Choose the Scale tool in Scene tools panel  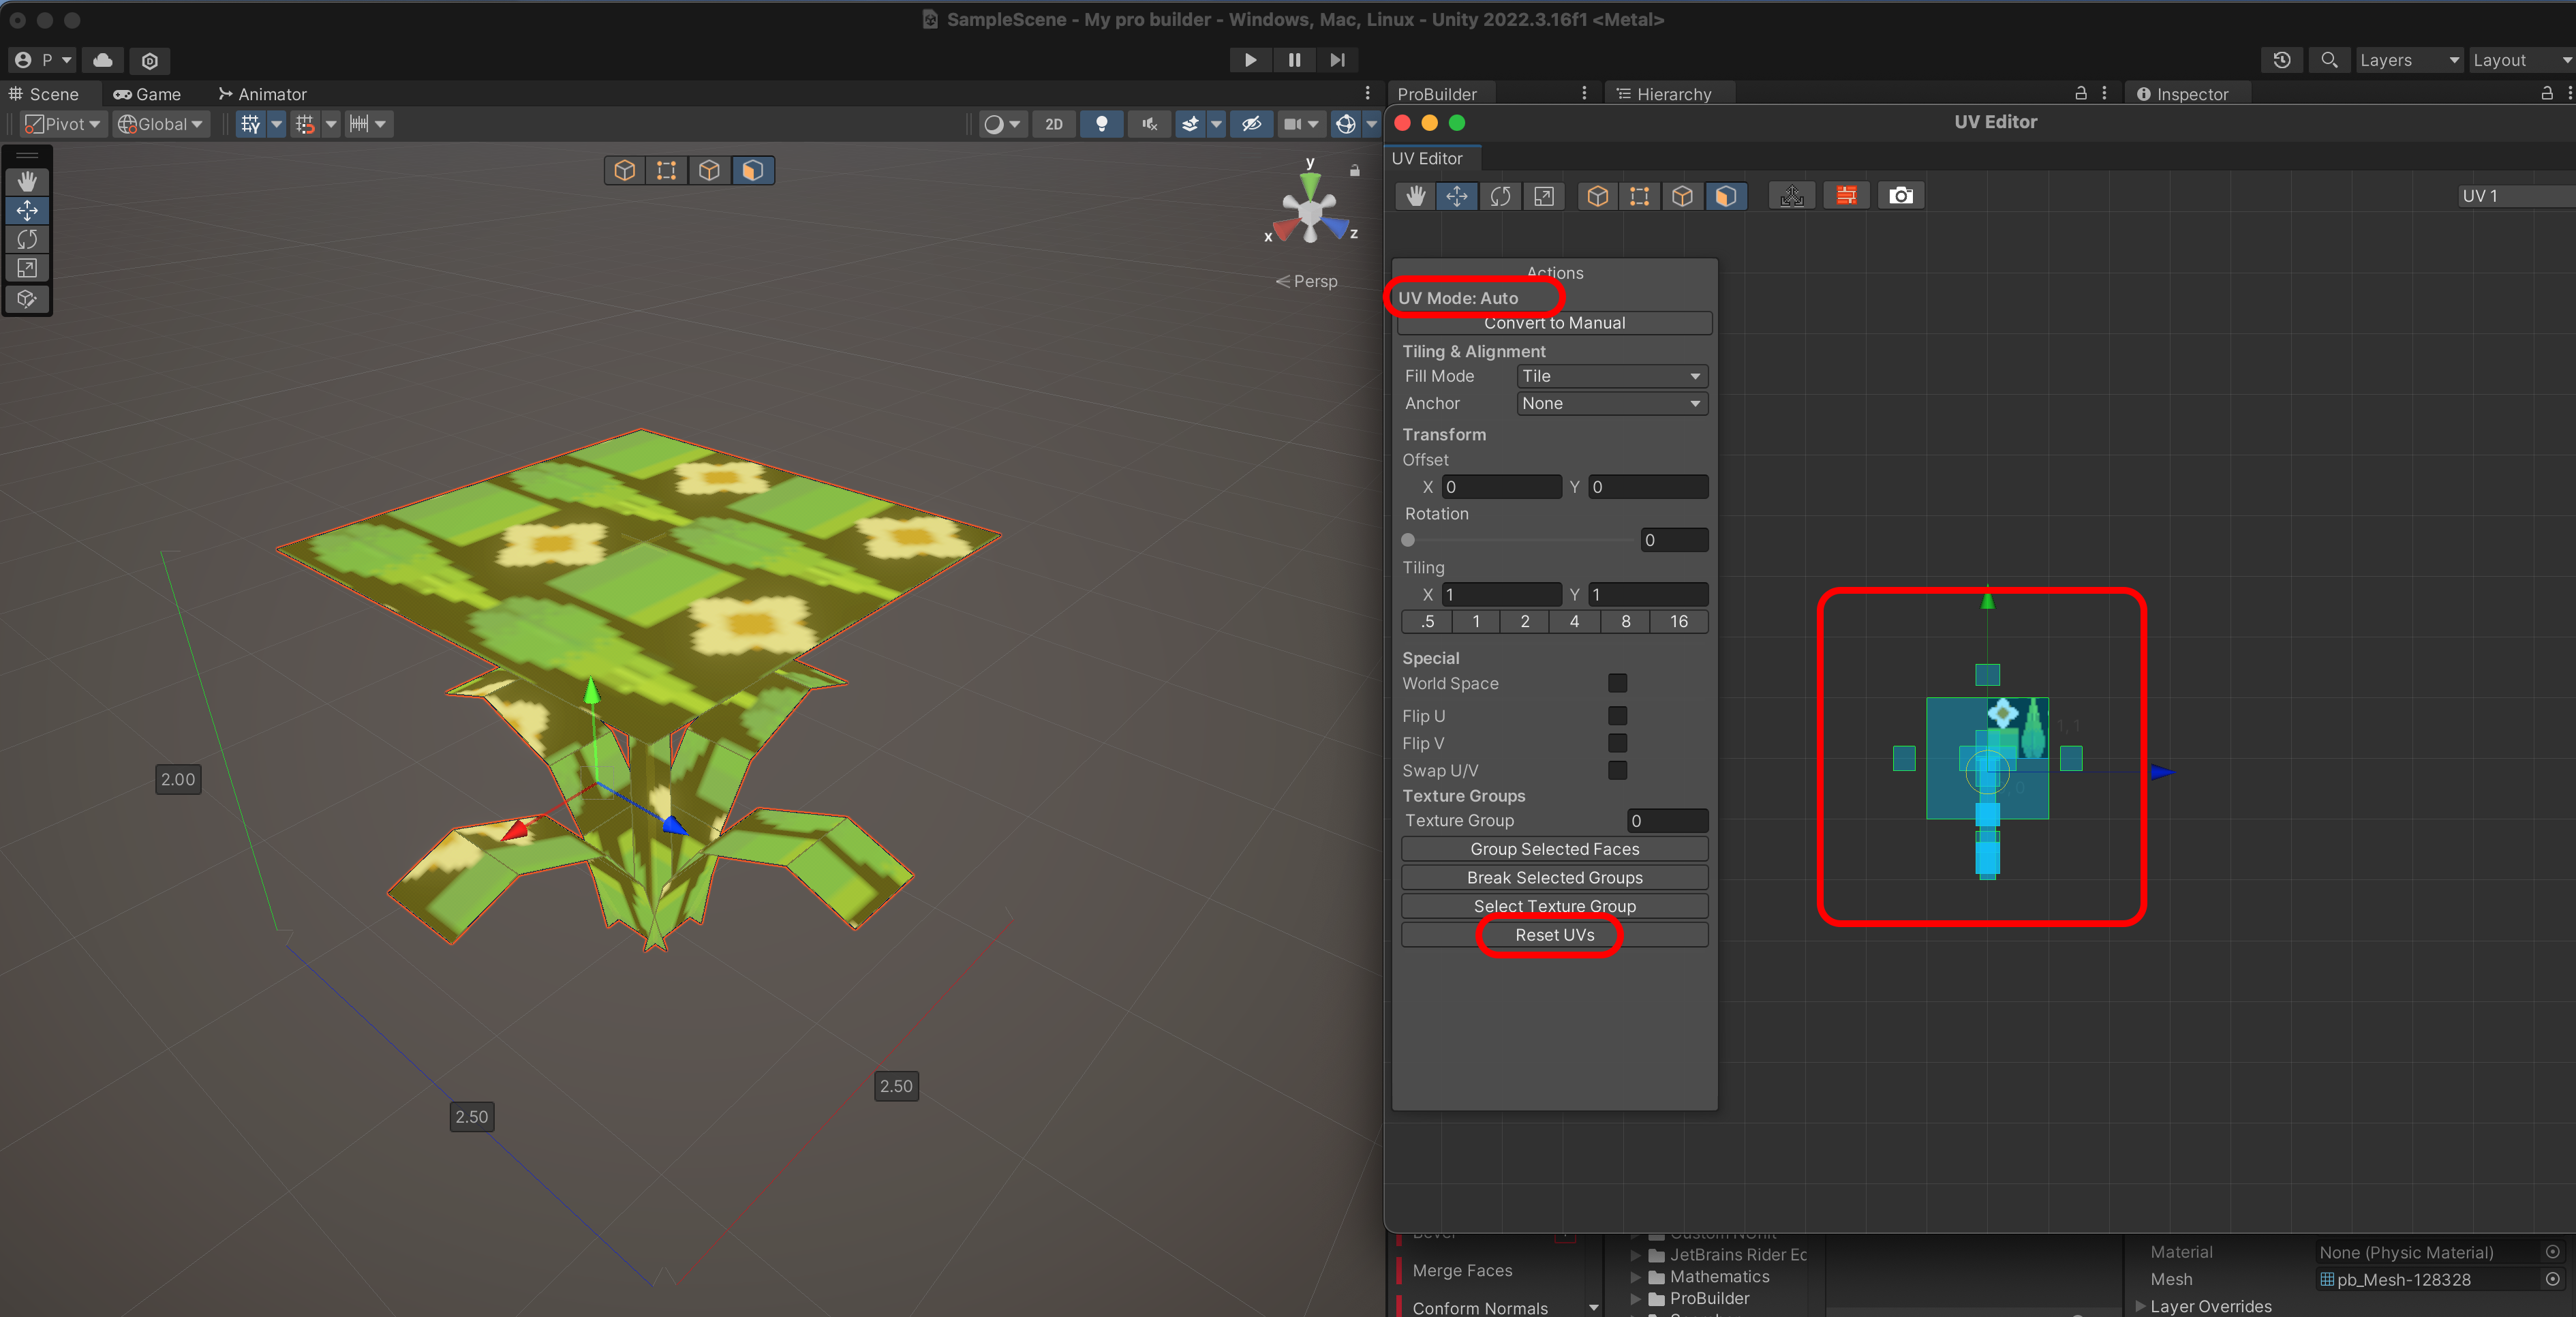tap(27, 268)
